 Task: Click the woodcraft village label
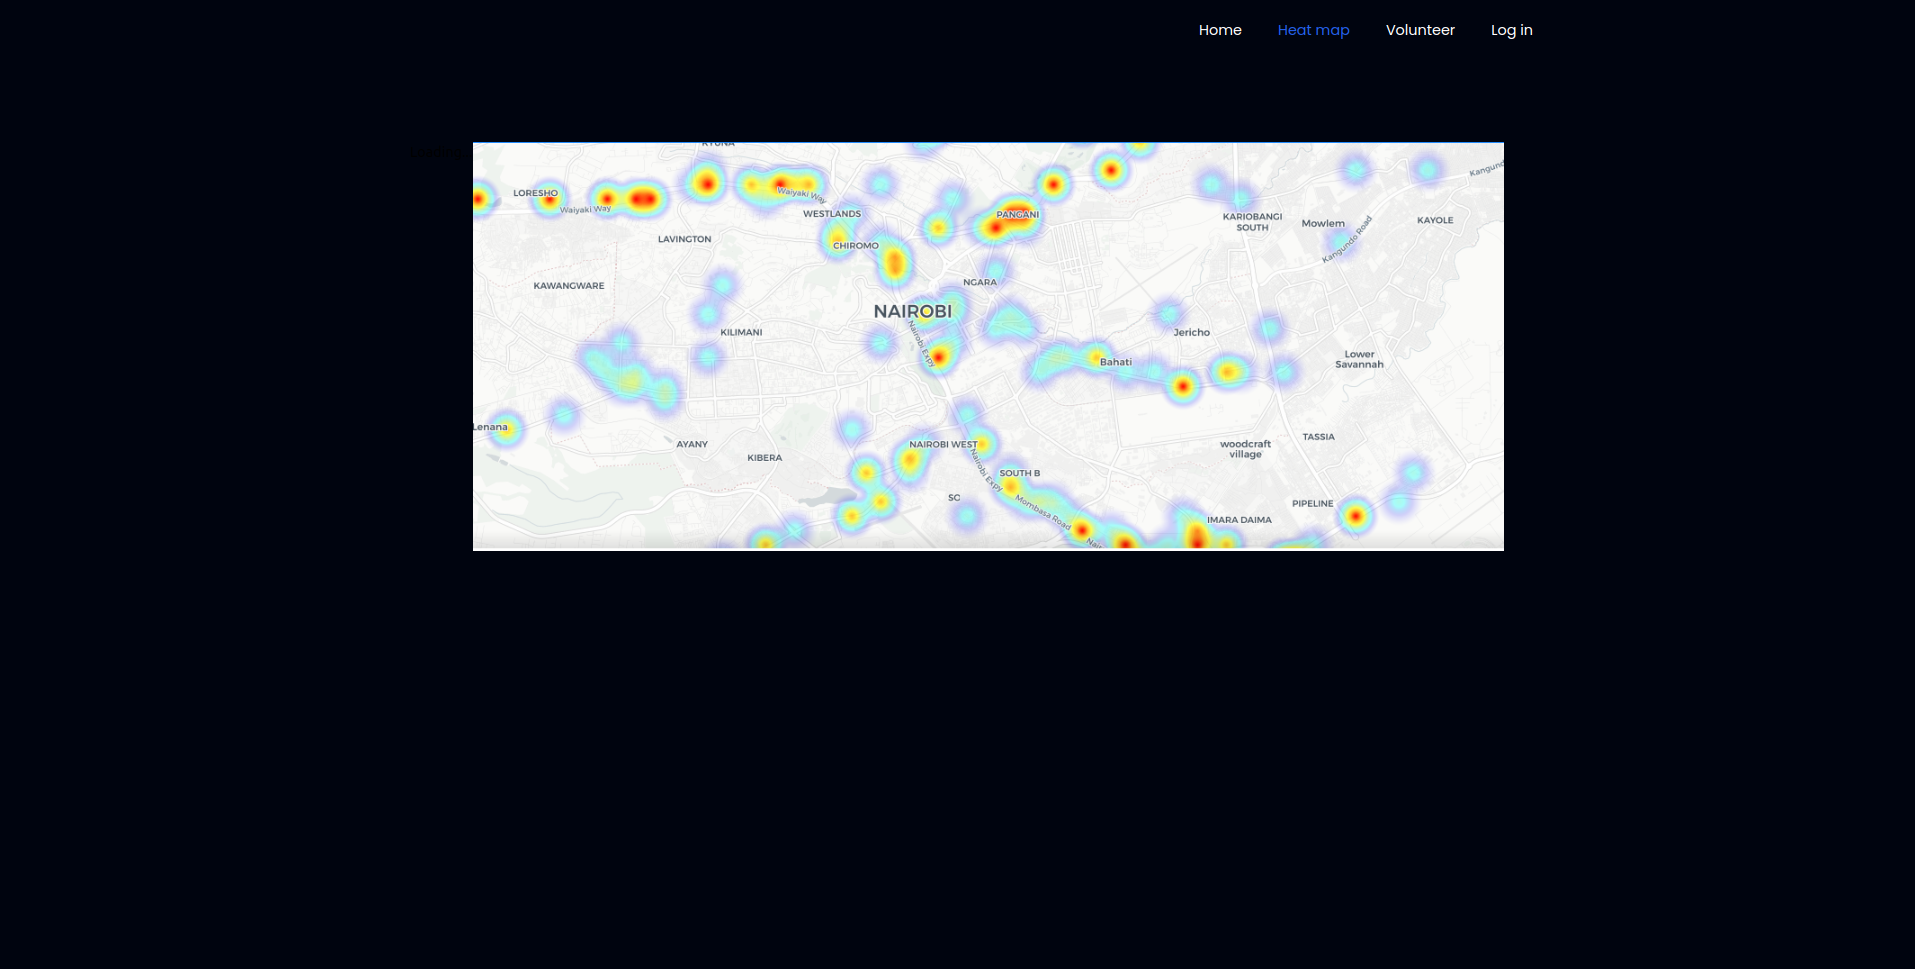pyautogui.click(x=1245, y=449)
